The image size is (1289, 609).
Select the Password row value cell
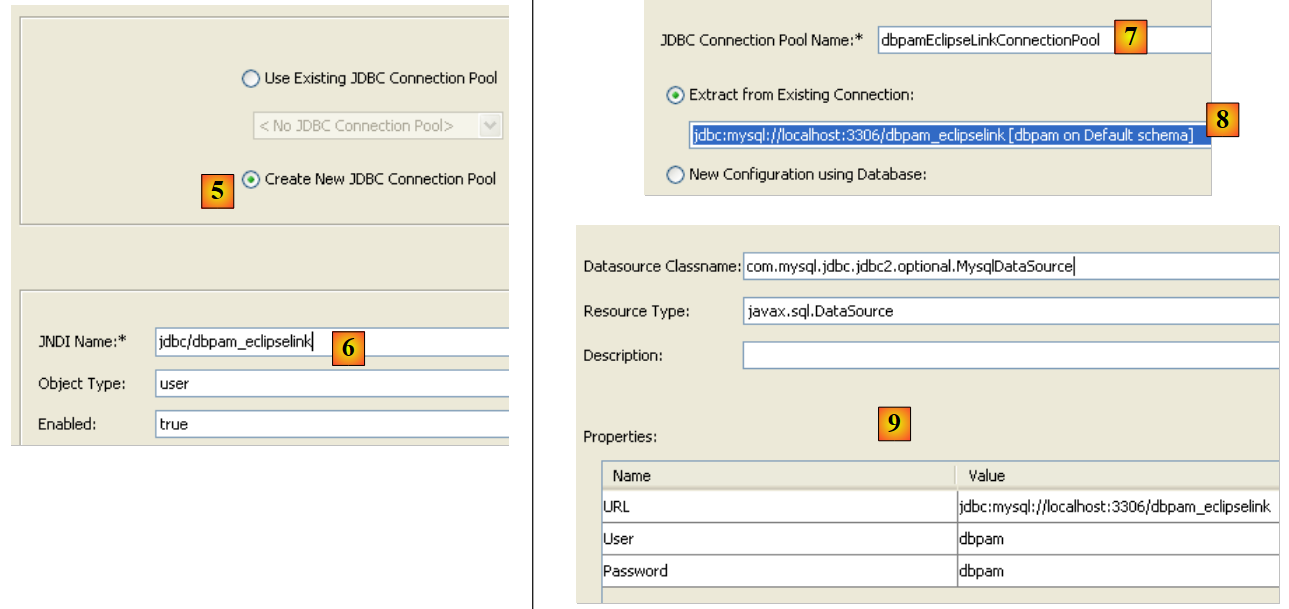coord(1116,571)
